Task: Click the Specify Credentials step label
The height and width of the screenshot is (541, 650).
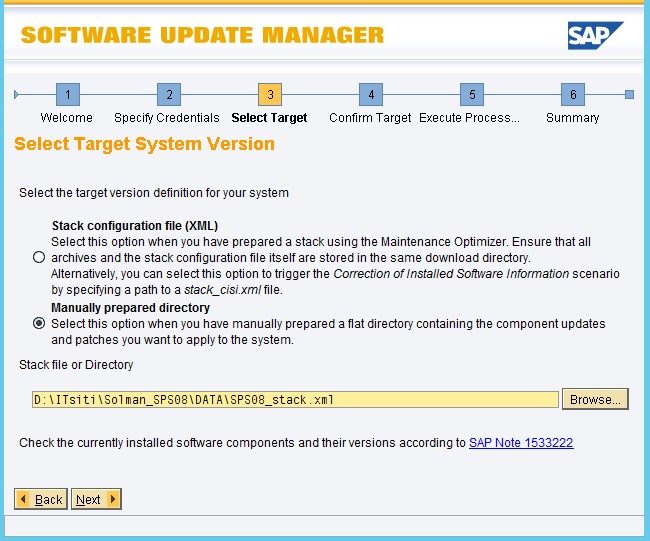Action: [x=167, y=118]
